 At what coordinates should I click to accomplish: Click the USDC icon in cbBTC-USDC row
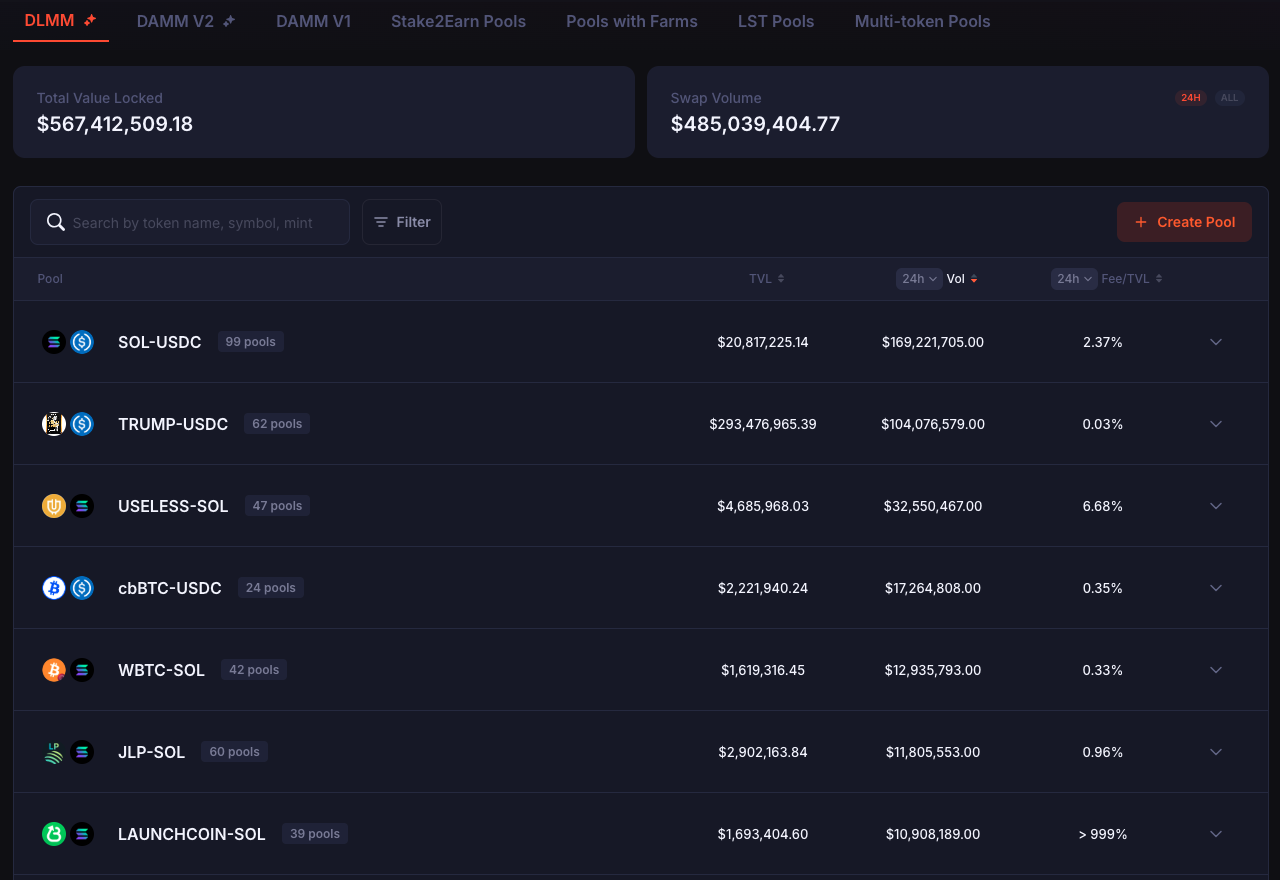pyautogui.click(x=82, y=588)
